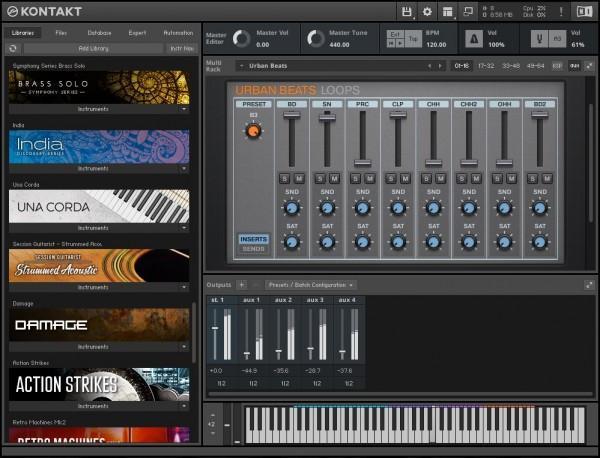
Task: Open the options gear icon
Action: [427, 11]
